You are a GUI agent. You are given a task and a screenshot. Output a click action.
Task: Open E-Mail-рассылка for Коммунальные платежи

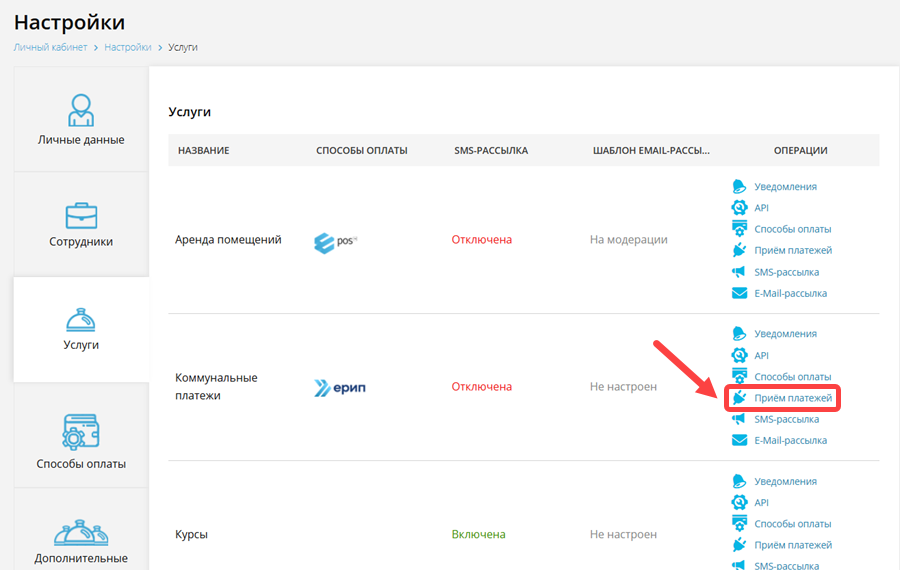(x=790, y=440)
